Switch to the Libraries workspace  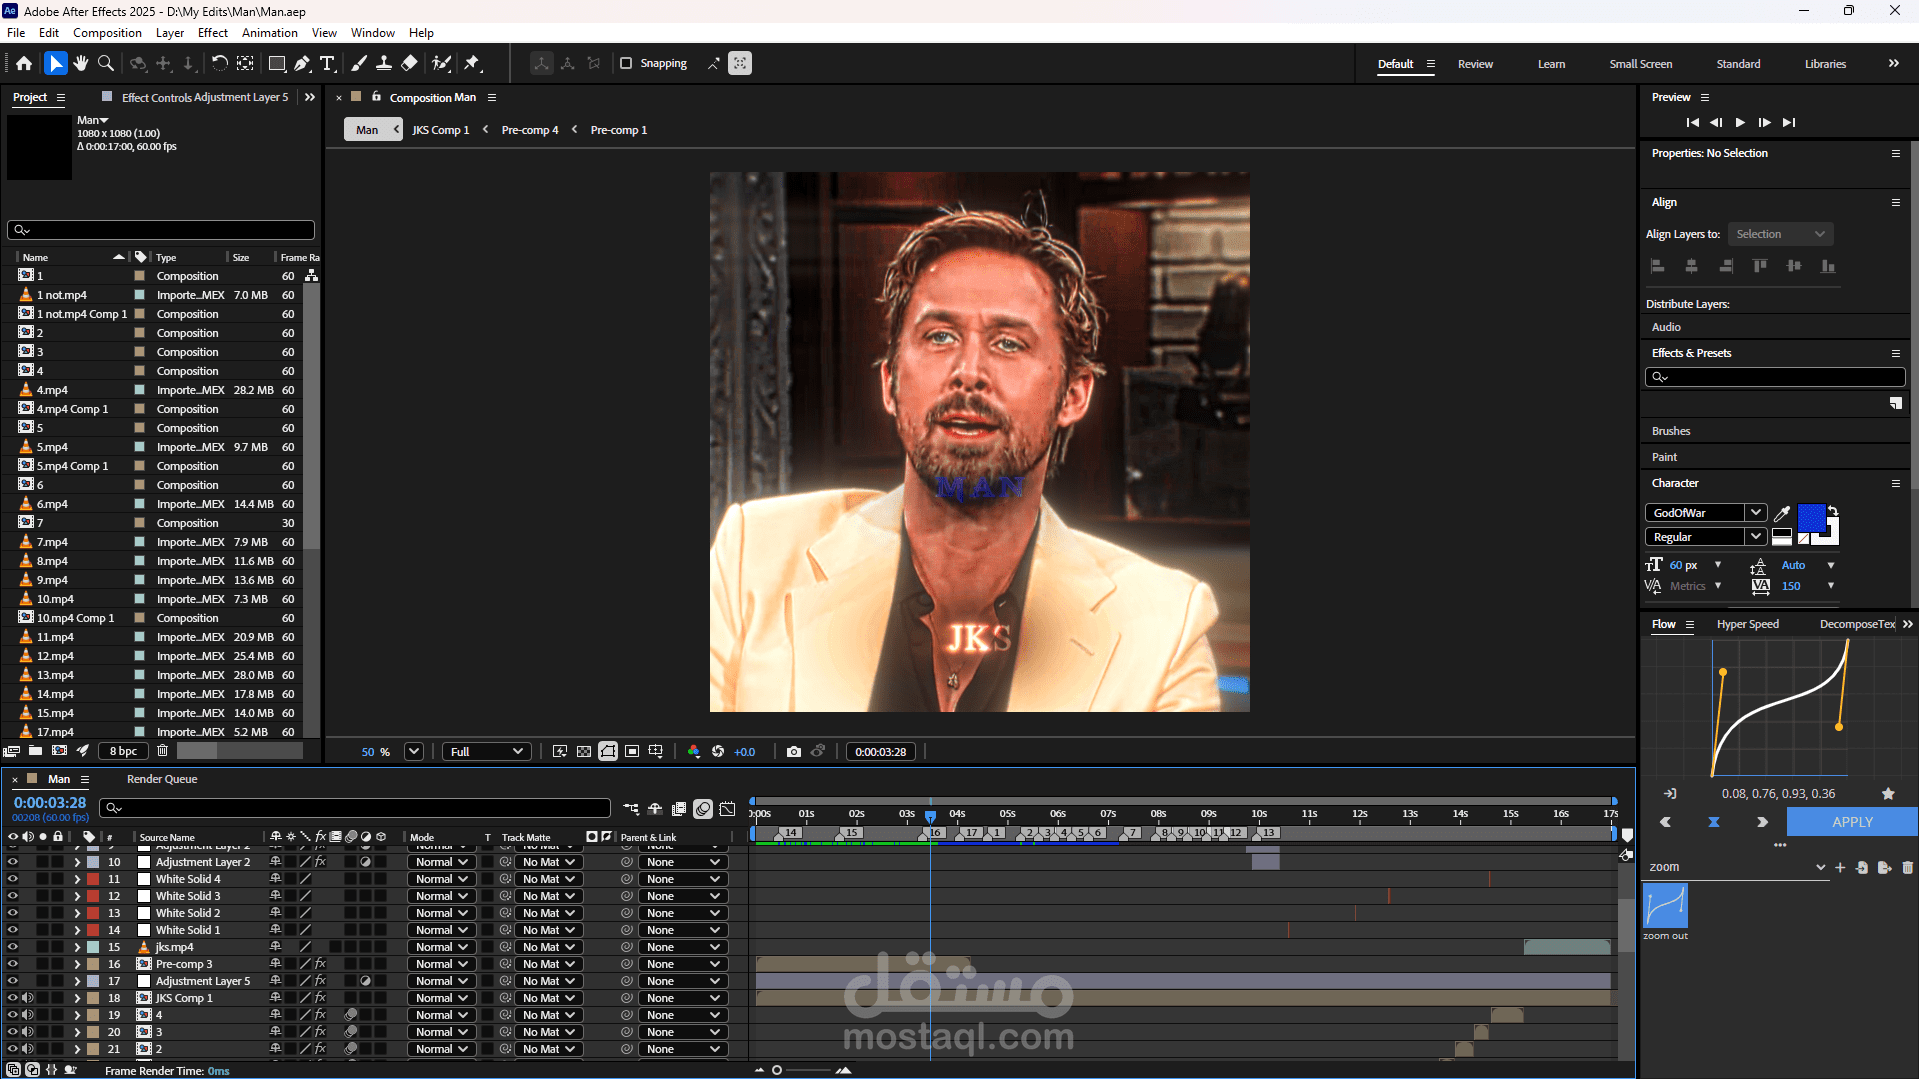pyautogui.click(x=1825, y=64)
